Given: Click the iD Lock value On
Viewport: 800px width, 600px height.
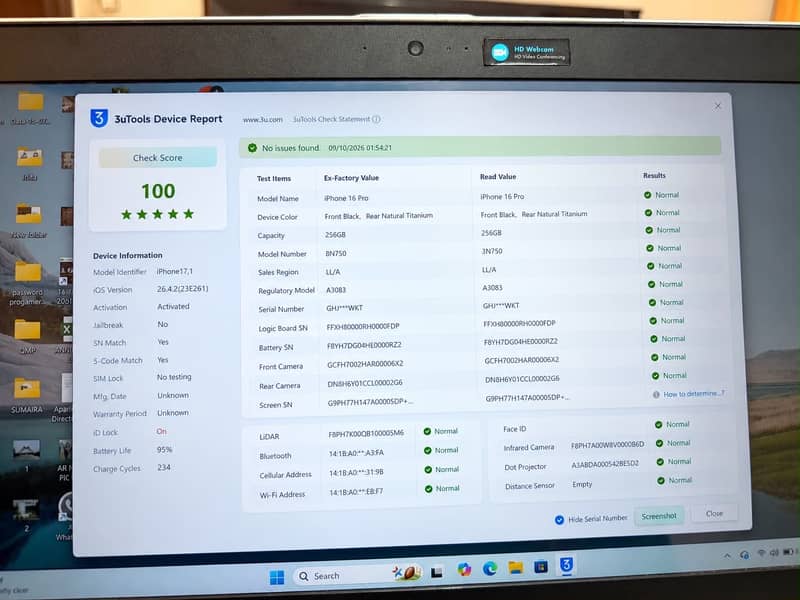Looking at the screenshot, I should coord(161,432).
